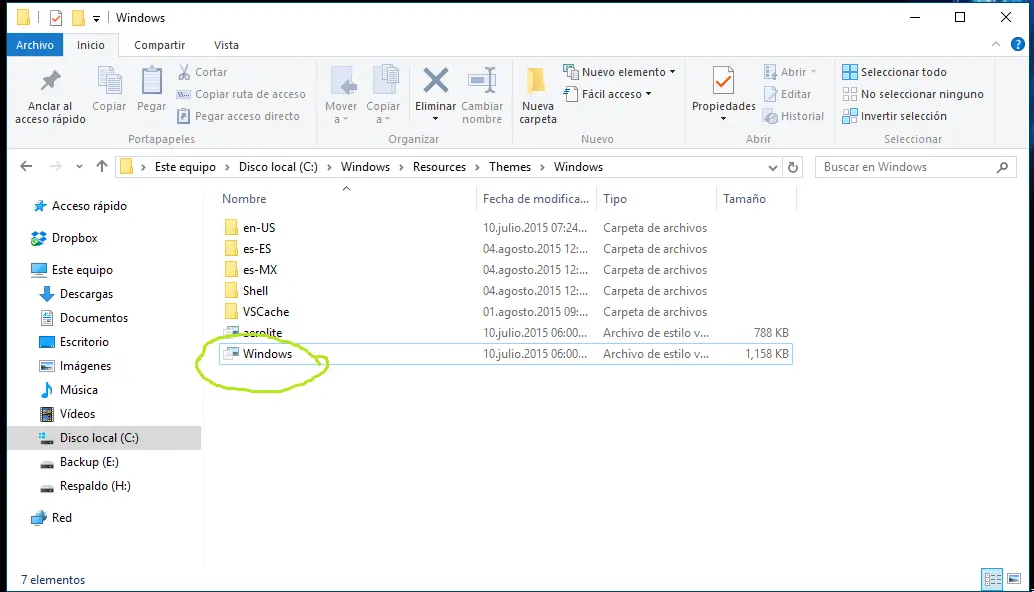The width and height of the screenshot is (1034, 592).
Task: Click Historial button
Action: tap(793, 116)
